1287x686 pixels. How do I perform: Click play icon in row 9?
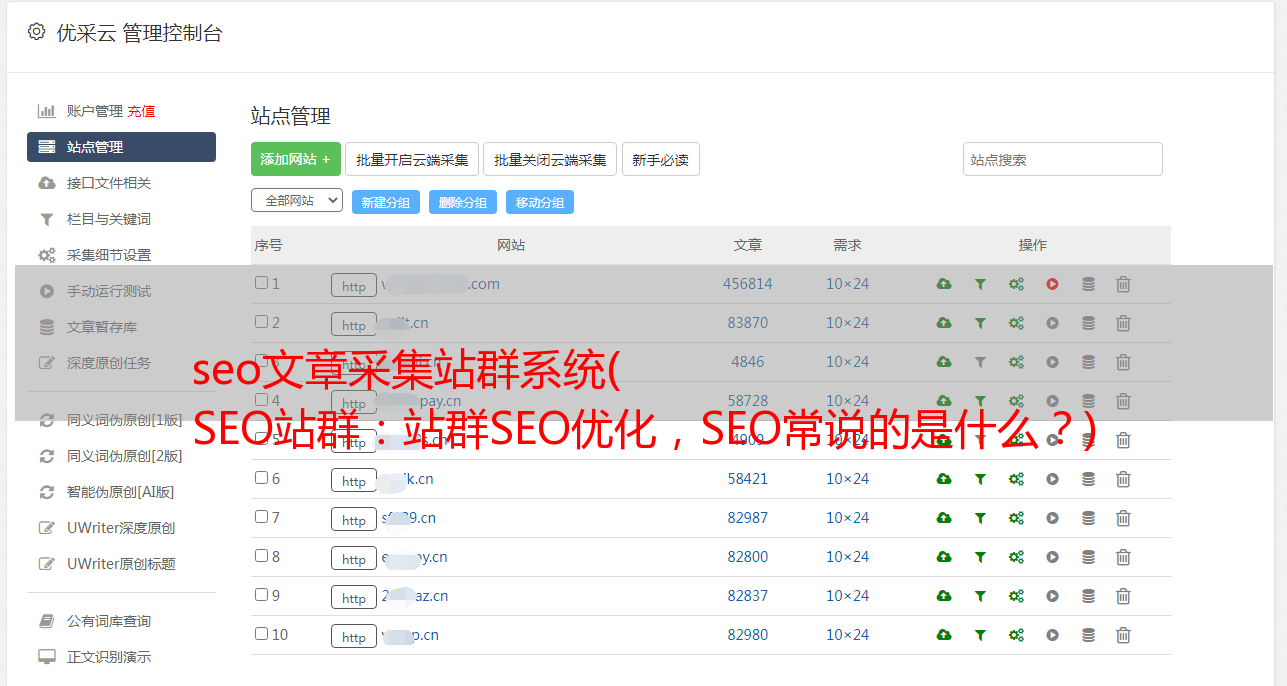pyautogui.click(x=1052, y=596)
